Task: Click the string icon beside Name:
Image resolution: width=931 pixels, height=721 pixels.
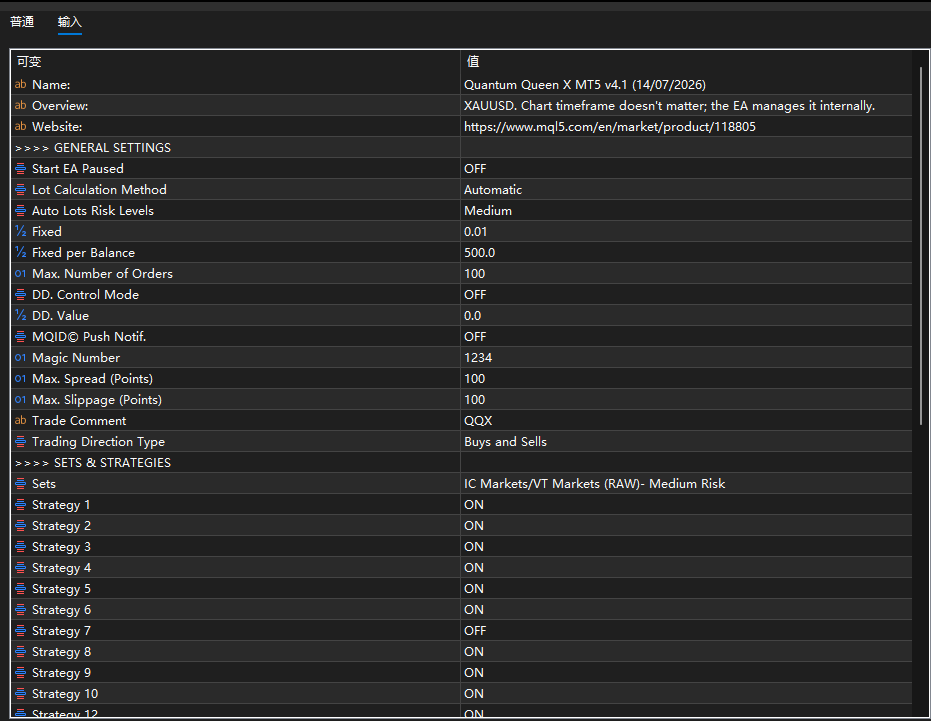Action: pos(20,84)
